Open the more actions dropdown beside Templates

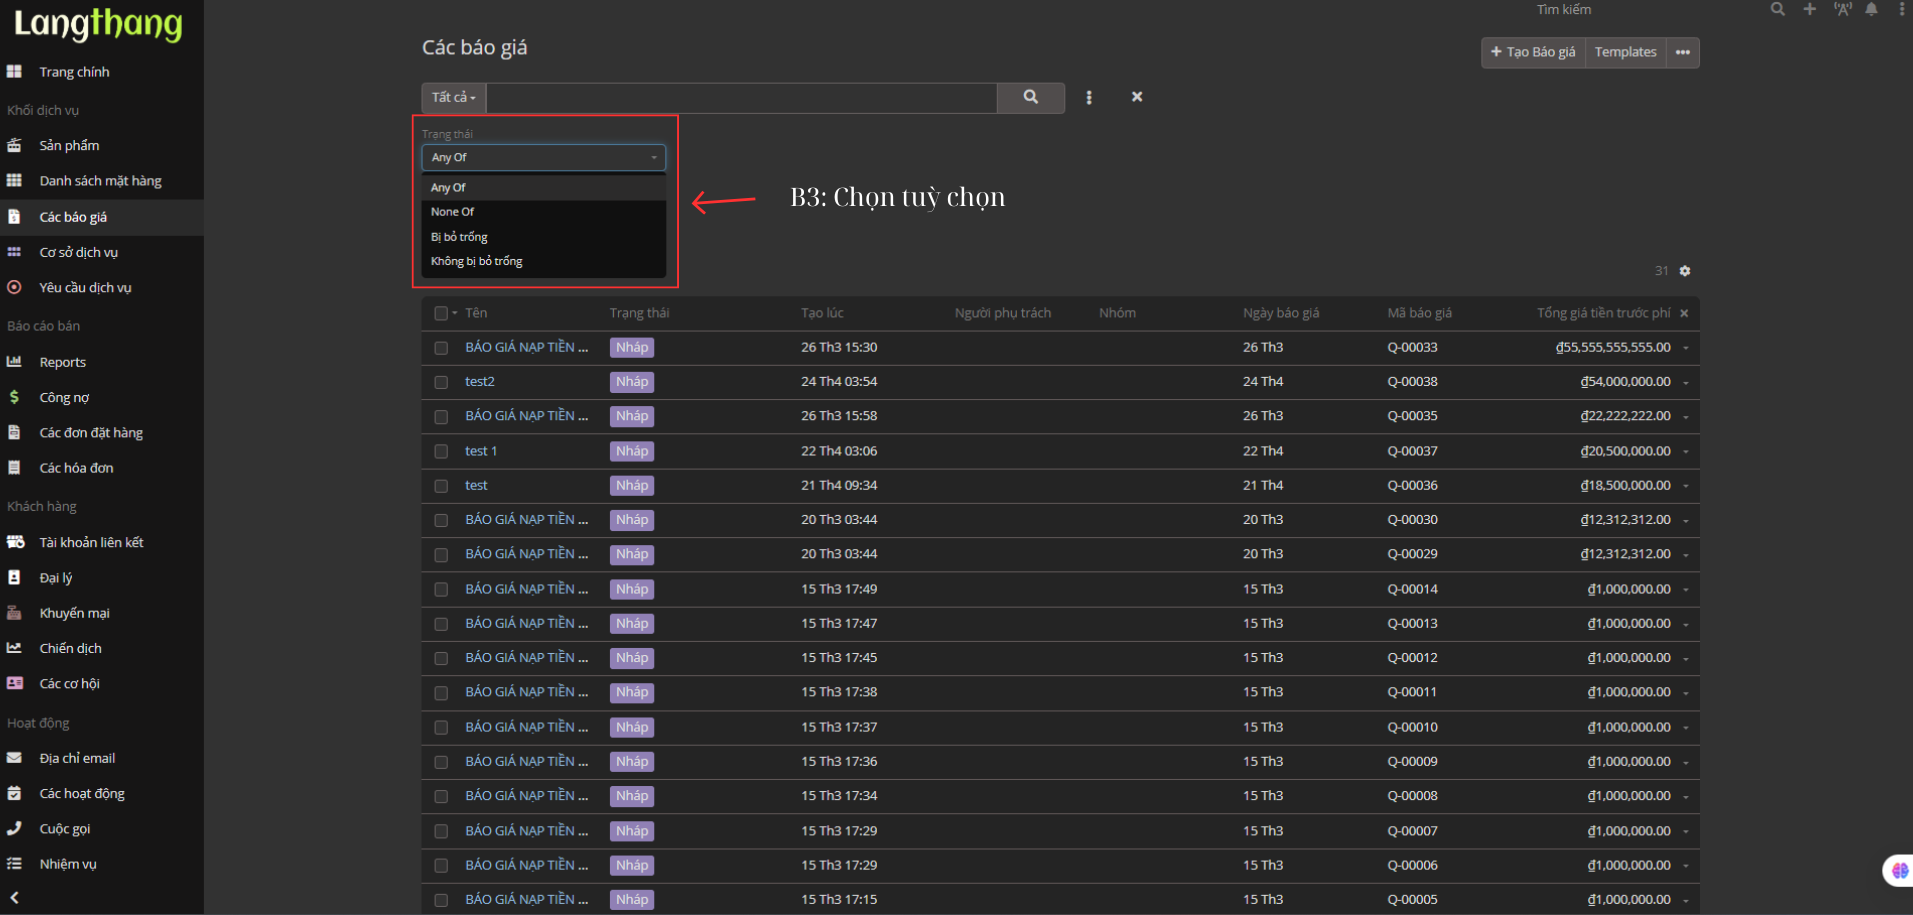[1683, 52]
